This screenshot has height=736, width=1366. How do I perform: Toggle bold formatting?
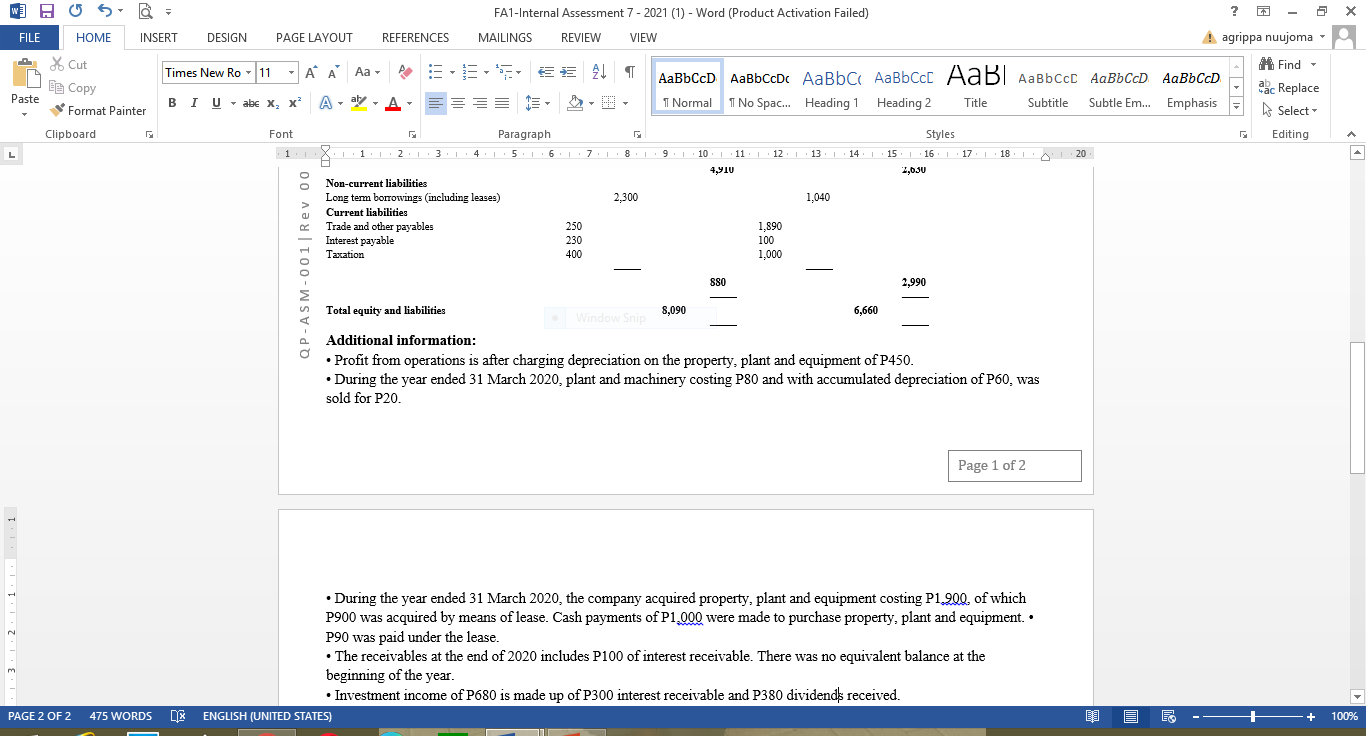172,102
